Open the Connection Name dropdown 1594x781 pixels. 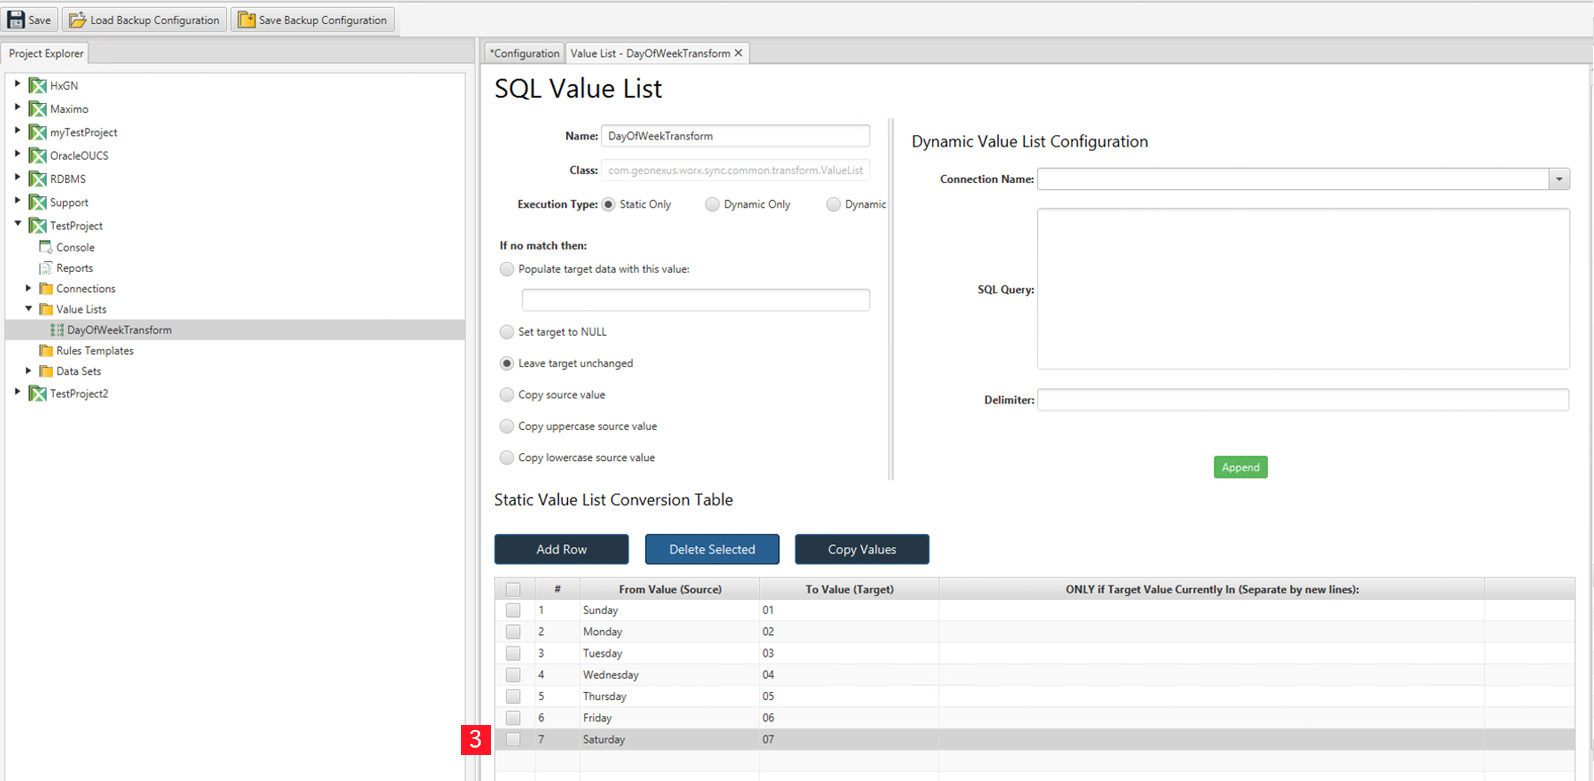(1559, 179)
